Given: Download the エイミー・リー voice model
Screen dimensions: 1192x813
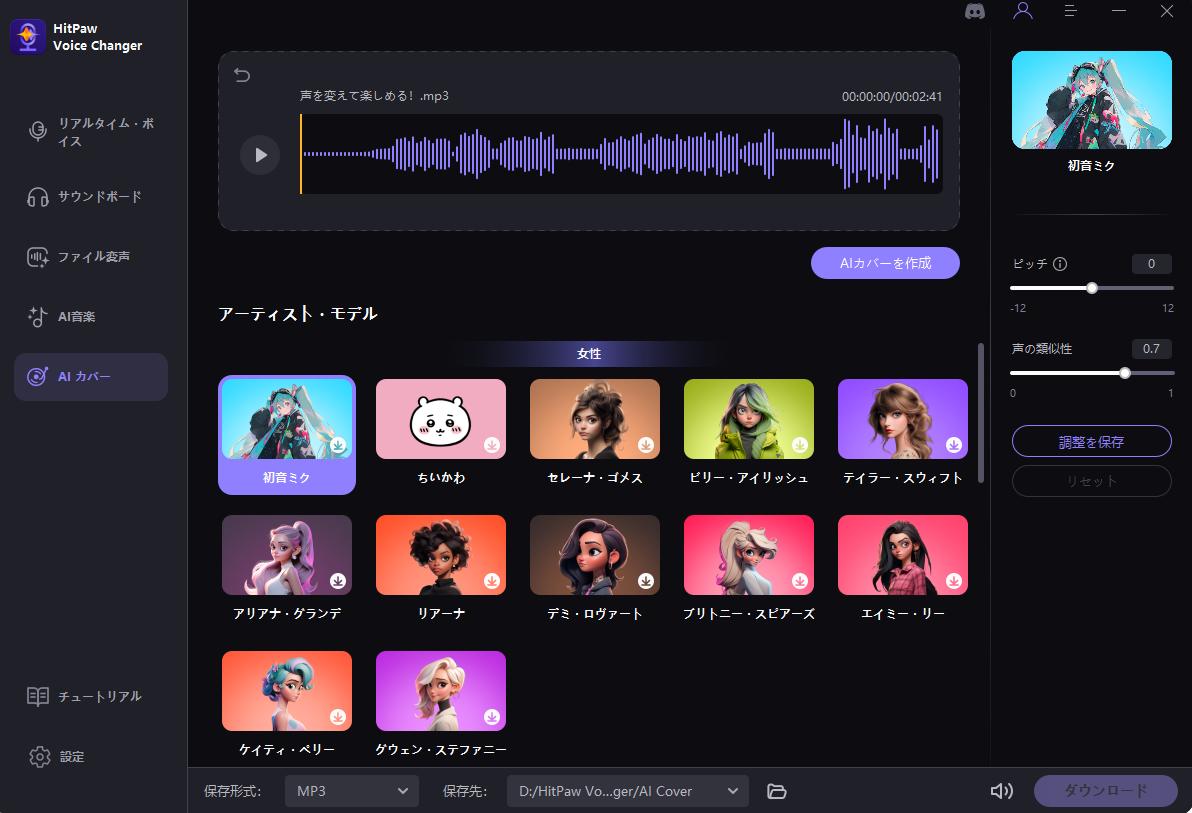Looking at the screenshot, I should pyautogui.click(x=954, y=581).
